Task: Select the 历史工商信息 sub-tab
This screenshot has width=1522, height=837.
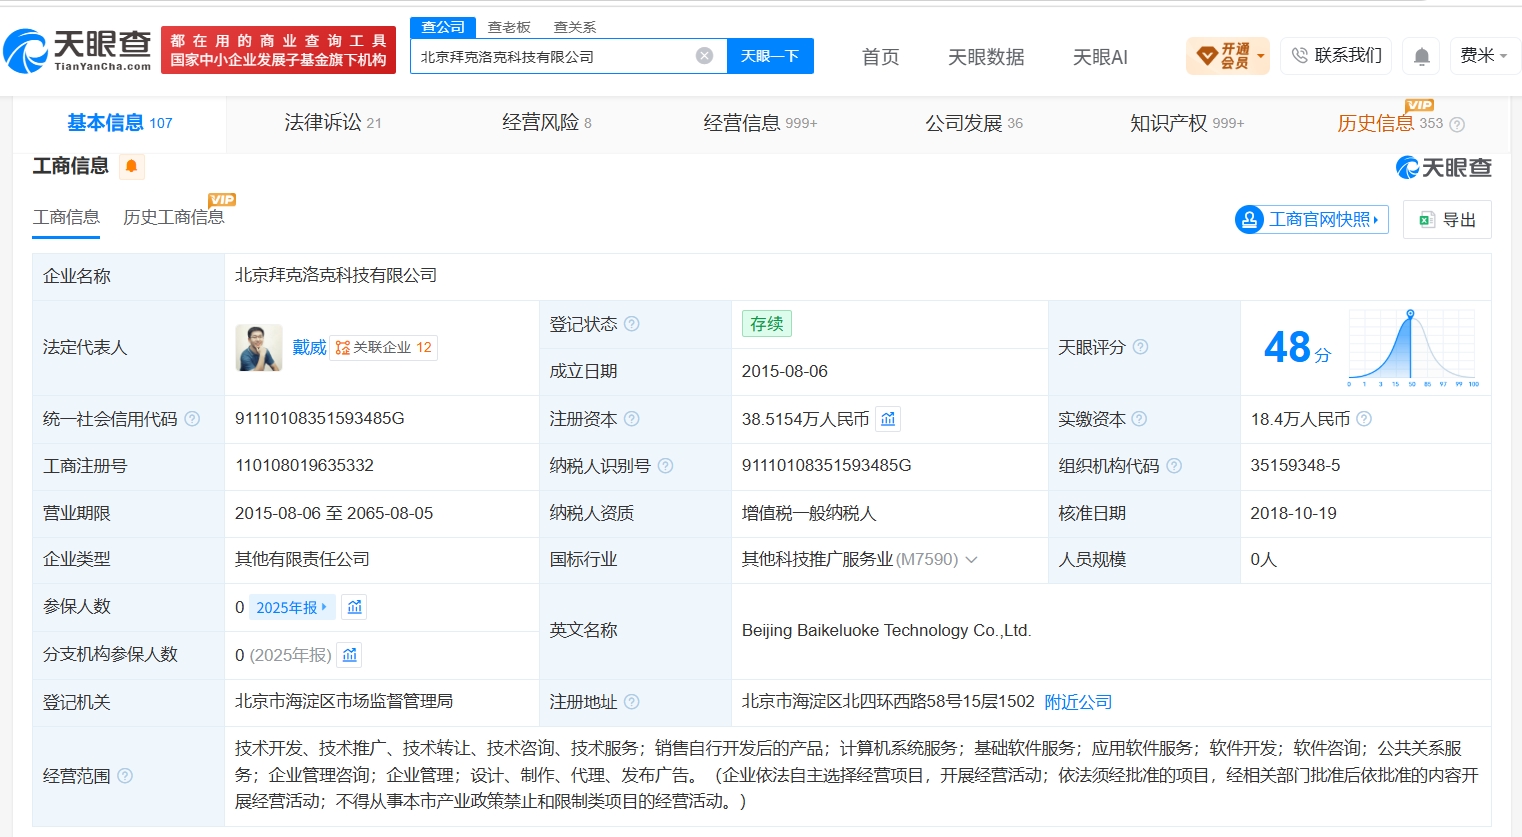Action: pos(173,217)
